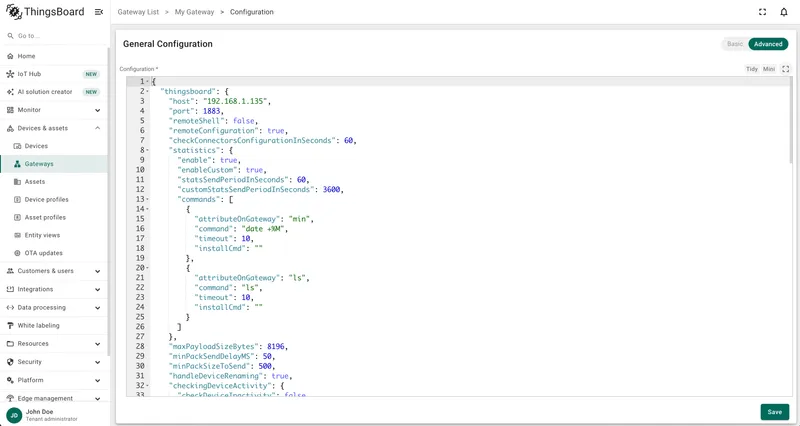800x426 pixels.
Task: Focus the Go to search field
Action: pos(54,36)
